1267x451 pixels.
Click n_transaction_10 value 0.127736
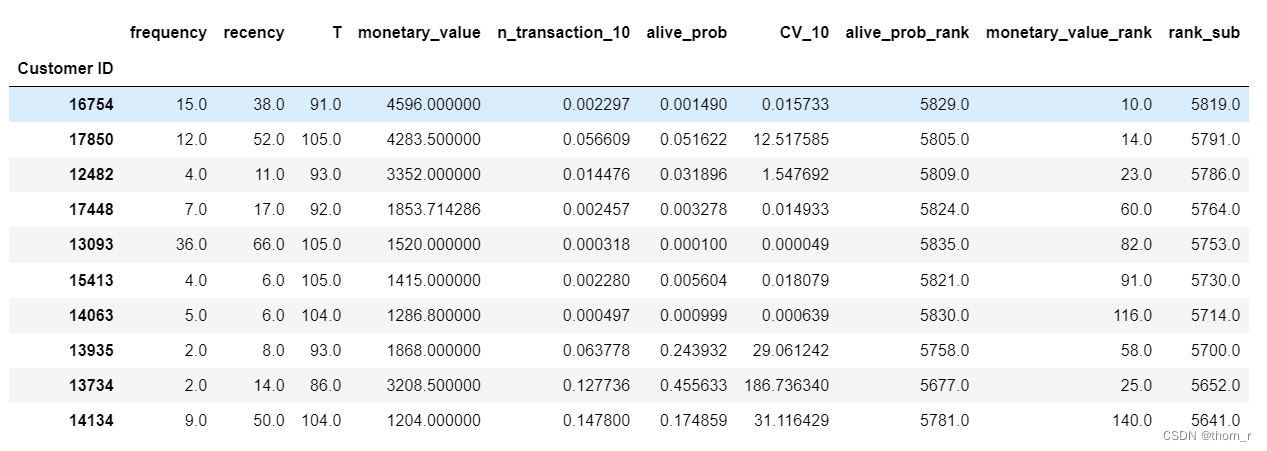pyautogui.click(x=597, y=385)
